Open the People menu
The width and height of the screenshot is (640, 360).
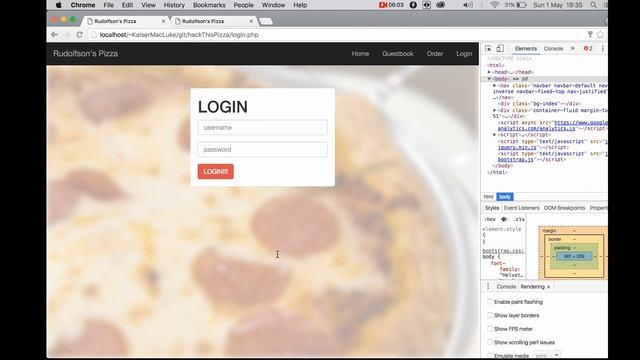(x=244, y=5)
